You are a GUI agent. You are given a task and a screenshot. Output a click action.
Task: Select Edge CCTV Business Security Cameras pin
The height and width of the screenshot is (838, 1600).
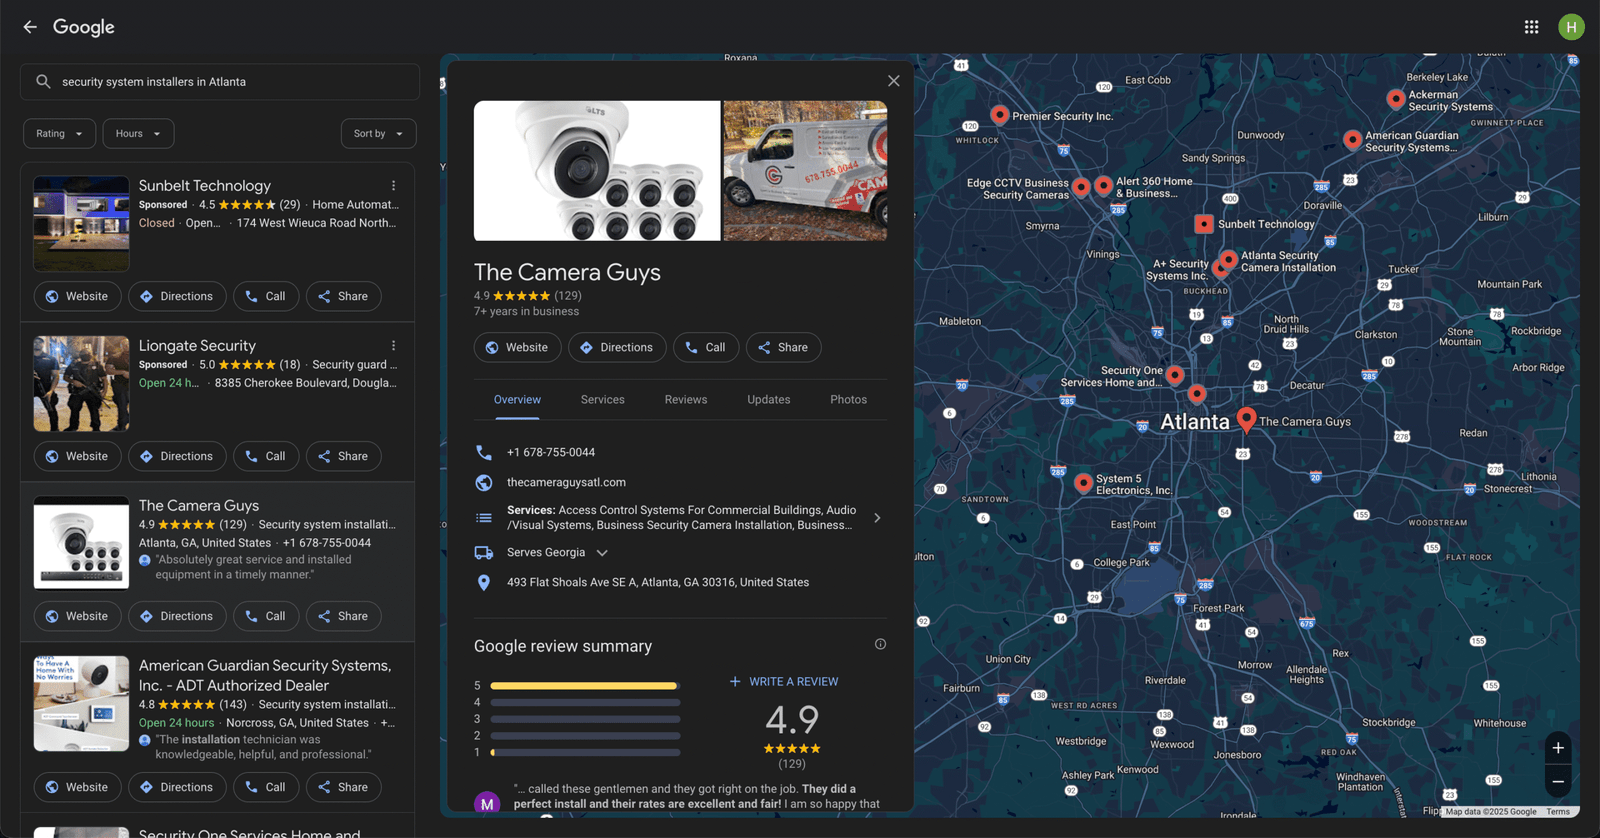coord(1081,187)
